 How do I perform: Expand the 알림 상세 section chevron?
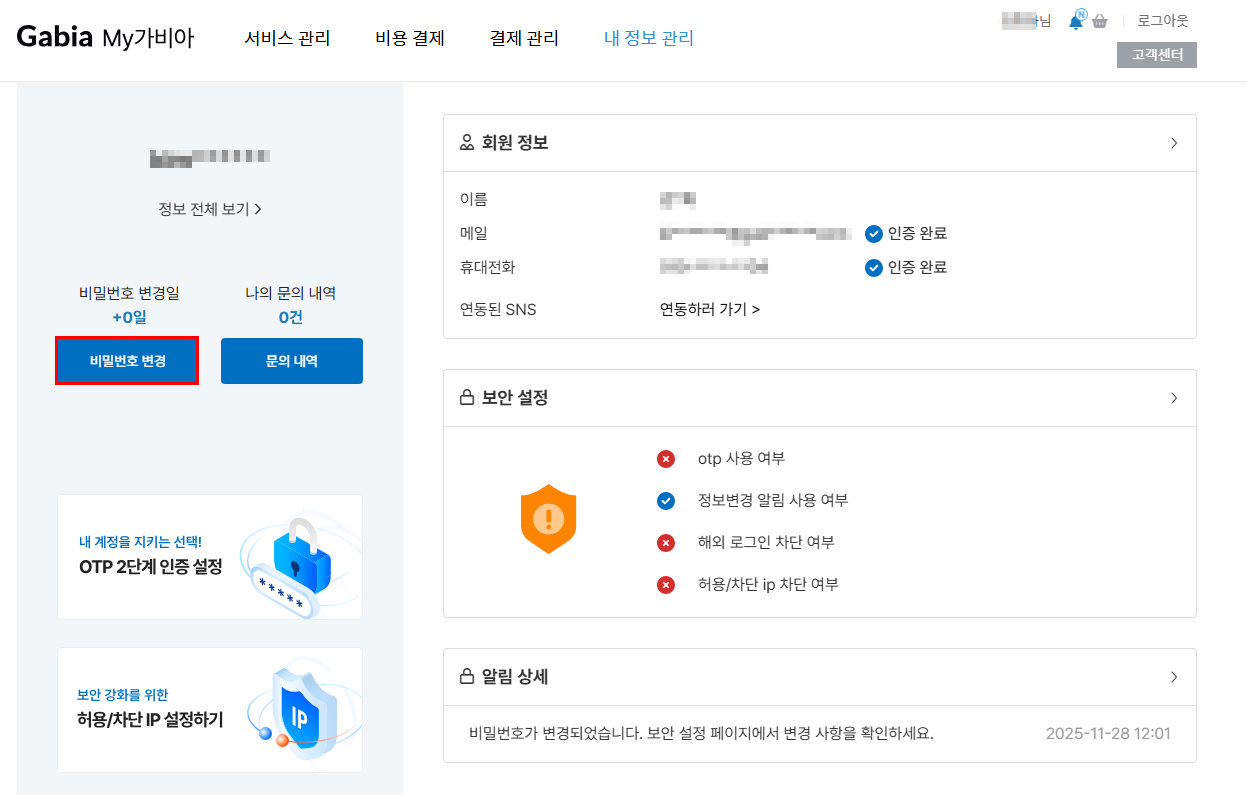click(1174, 677)
